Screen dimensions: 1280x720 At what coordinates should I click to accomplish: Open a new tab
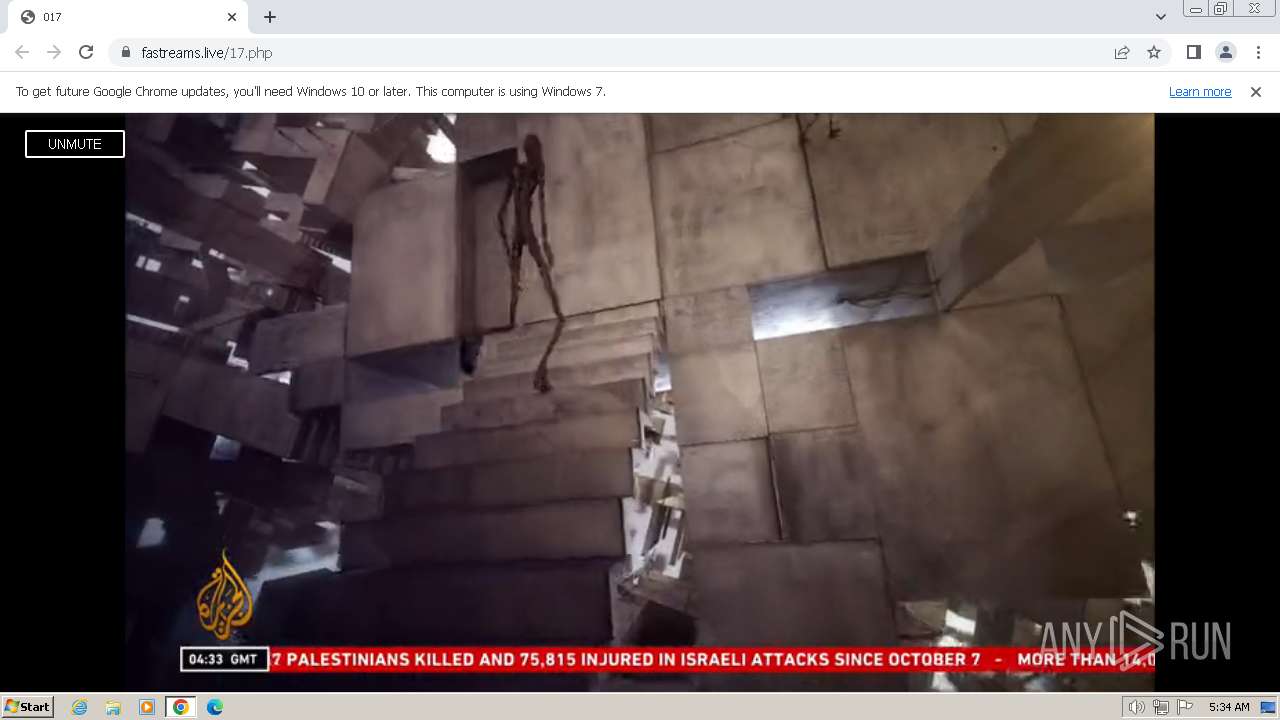[x=270, y=17]
